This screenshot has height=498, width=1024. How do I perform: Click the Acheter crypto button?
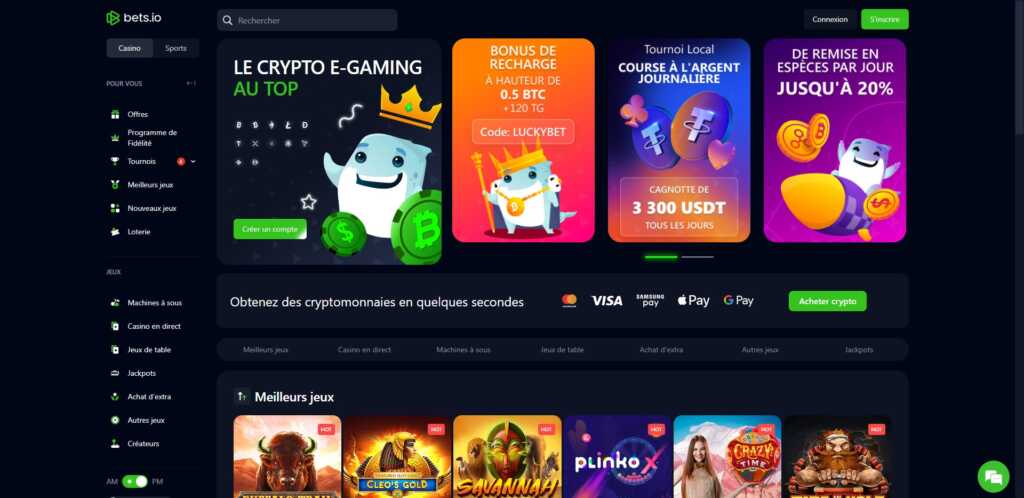(x=827, y=302)
